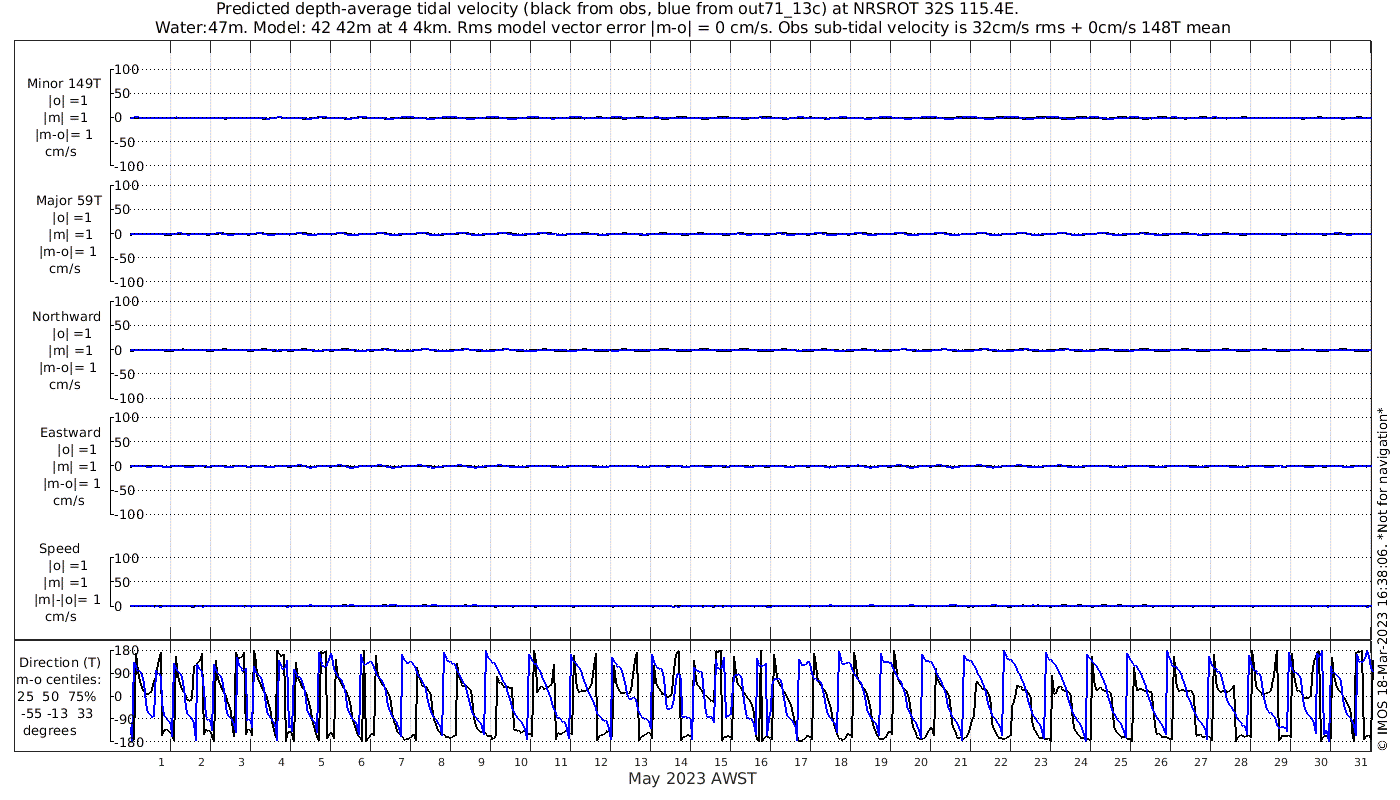Click the Water:47m model info subtitle
The height and width of the screenshot is (800, 1400).
tap(692, 27)
